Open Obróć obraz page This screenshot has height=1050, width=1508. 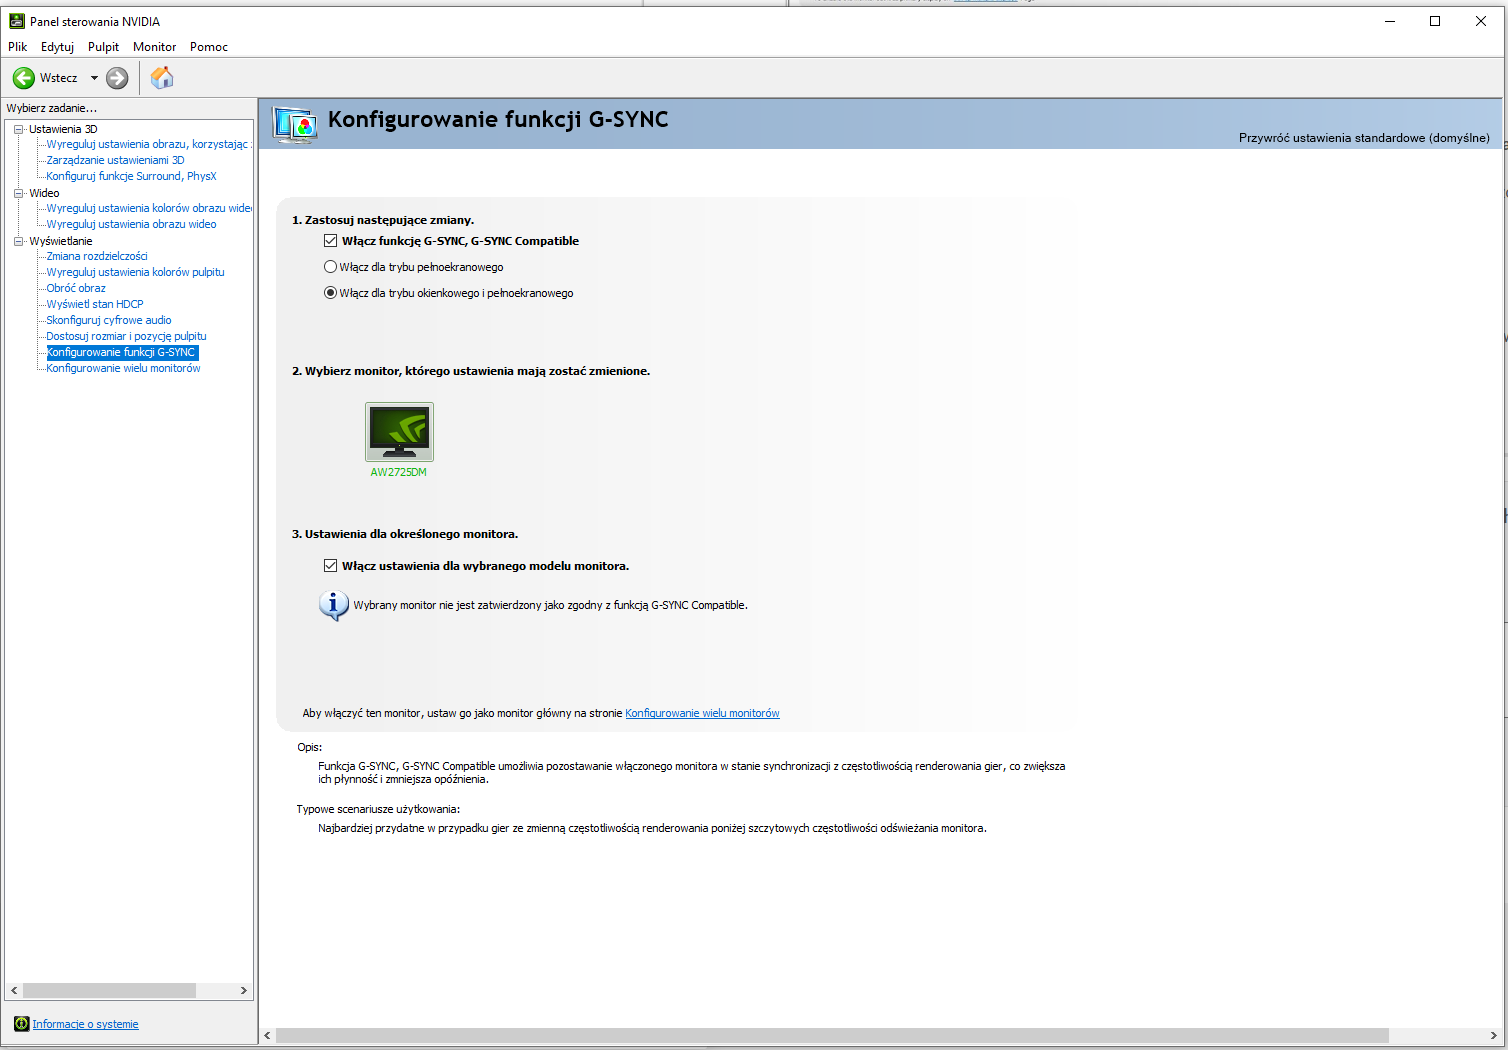(76, 288)
